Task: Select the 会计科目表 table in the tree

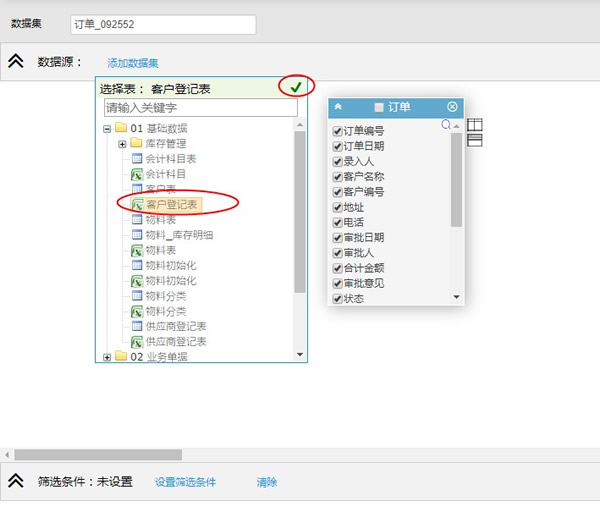Action: pyautogui.click(x=170, y=158)
